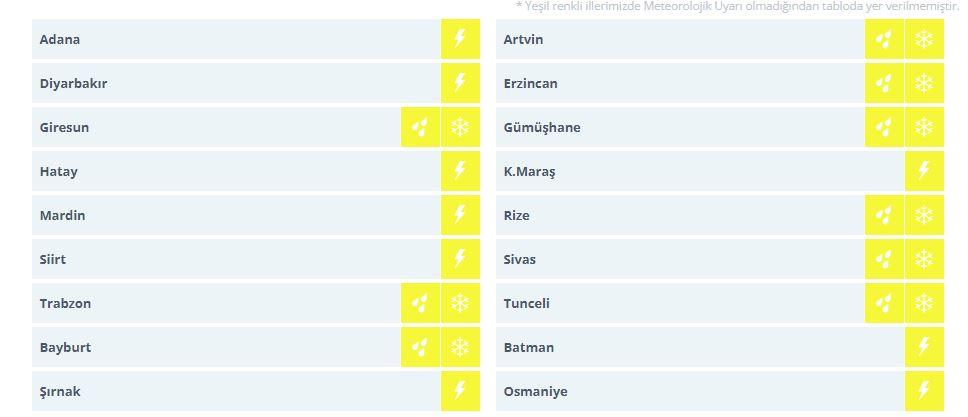Click the thunderstorm icon for Adana
Screen dimensions: 968x417
pyautogui.click(x=460, y=39)
